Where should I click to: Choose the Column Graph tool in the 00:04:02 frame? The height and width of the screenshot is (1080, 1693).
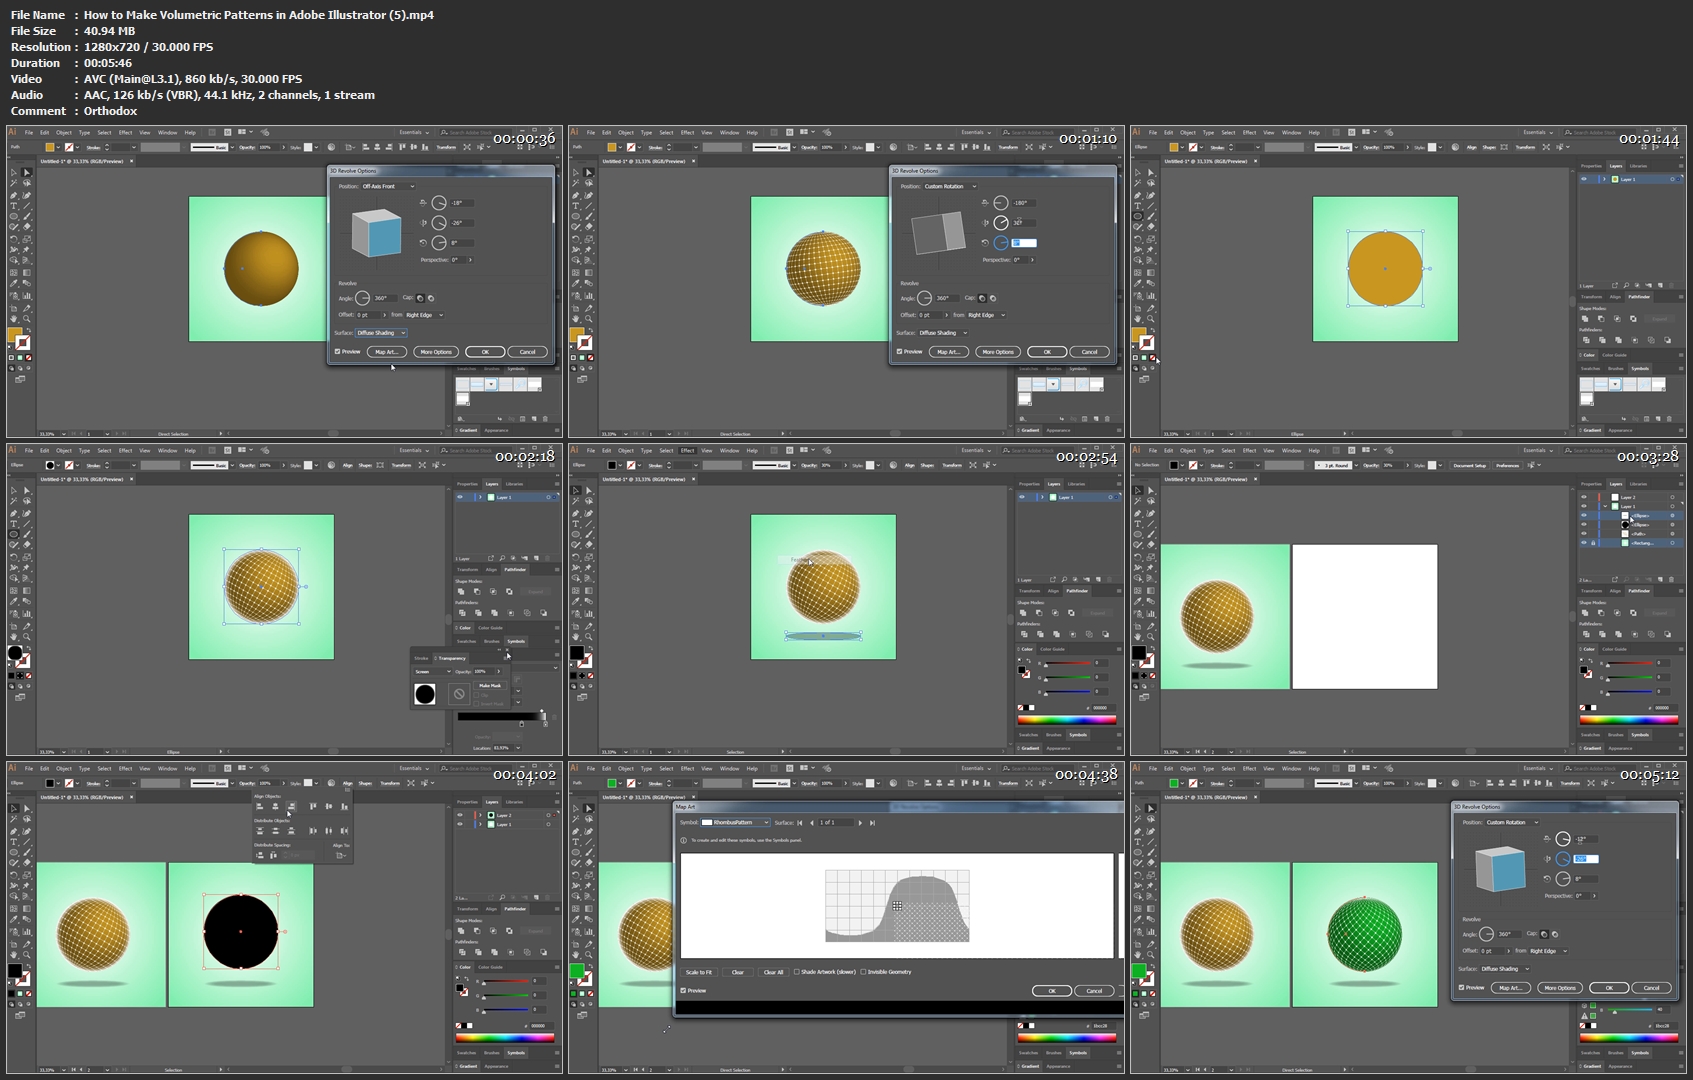[27, 931]
